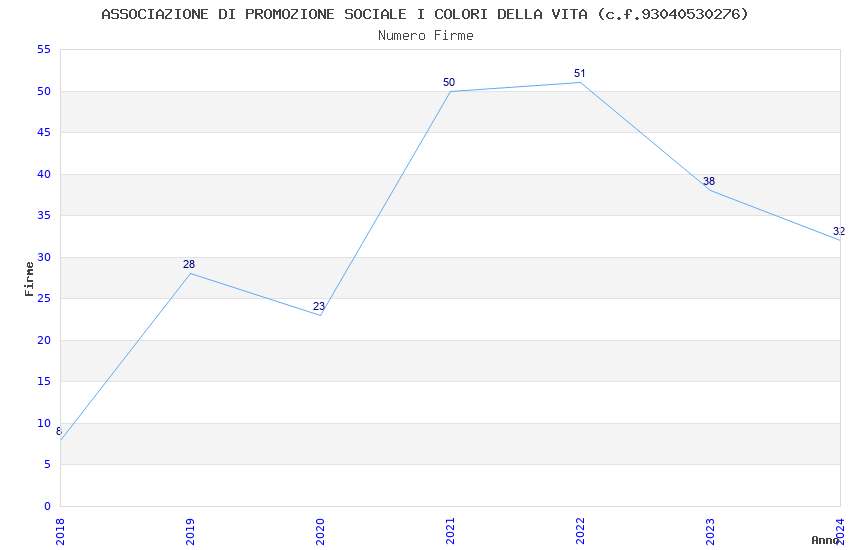Select the 2020 label on the x-axis
This screenshot has width=850, height=550.
coord(320,530)
